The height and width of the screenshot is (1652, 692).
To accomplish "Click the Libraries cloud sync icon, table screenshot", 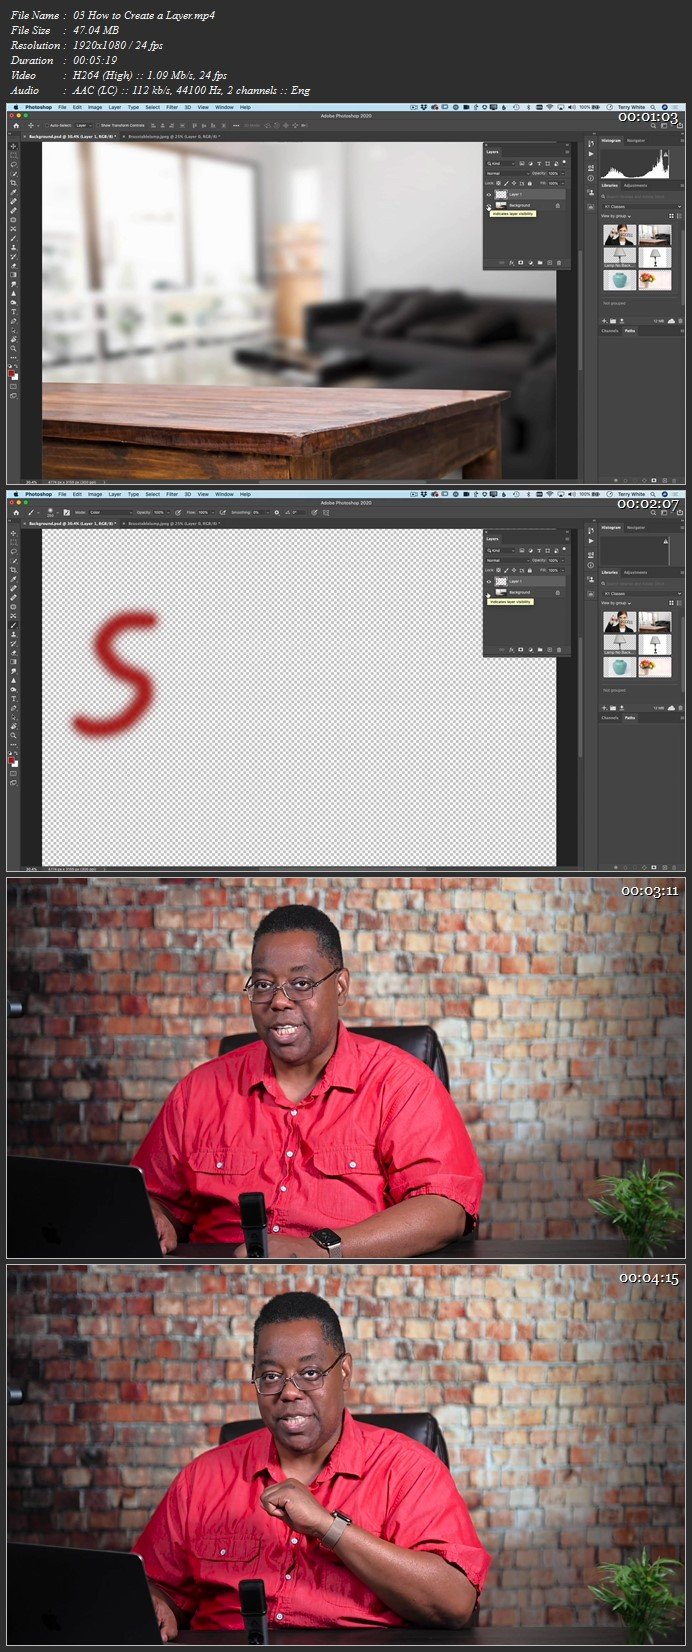I will click(671, 321).
